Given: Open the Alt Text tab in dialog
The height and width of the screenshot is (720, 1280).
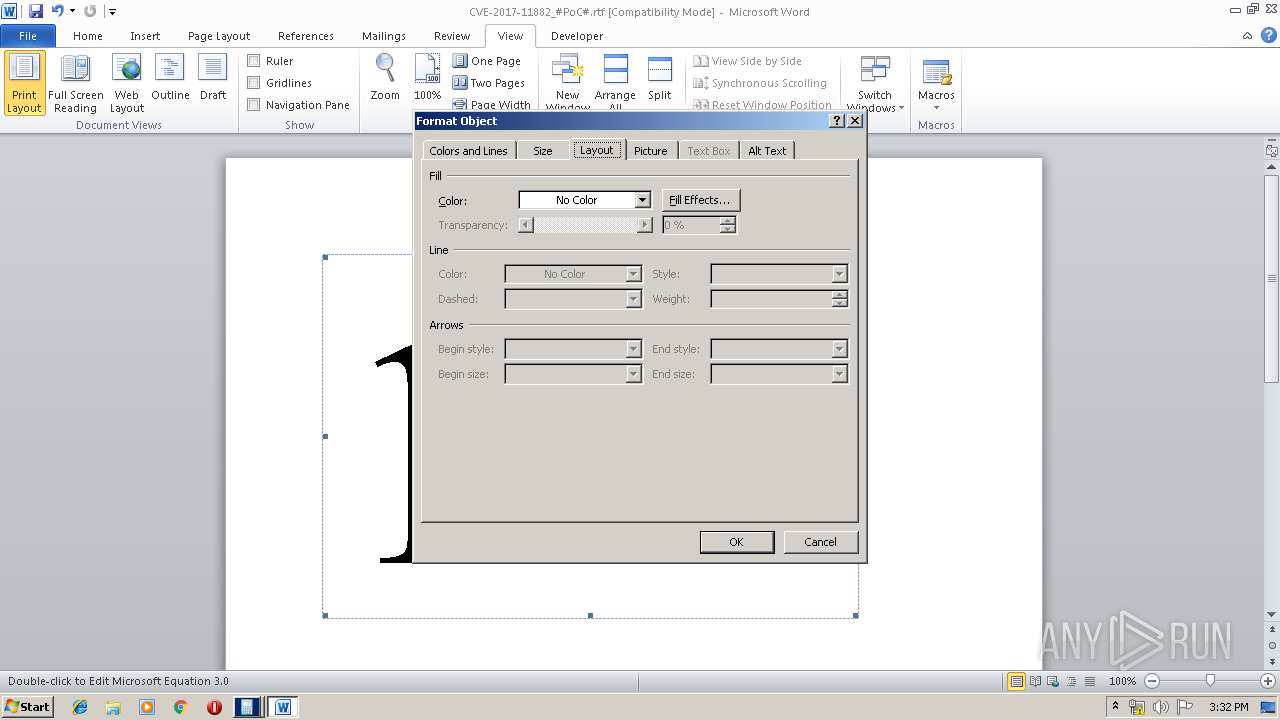Looking at the screenshot, I should [x=768, y=151].
